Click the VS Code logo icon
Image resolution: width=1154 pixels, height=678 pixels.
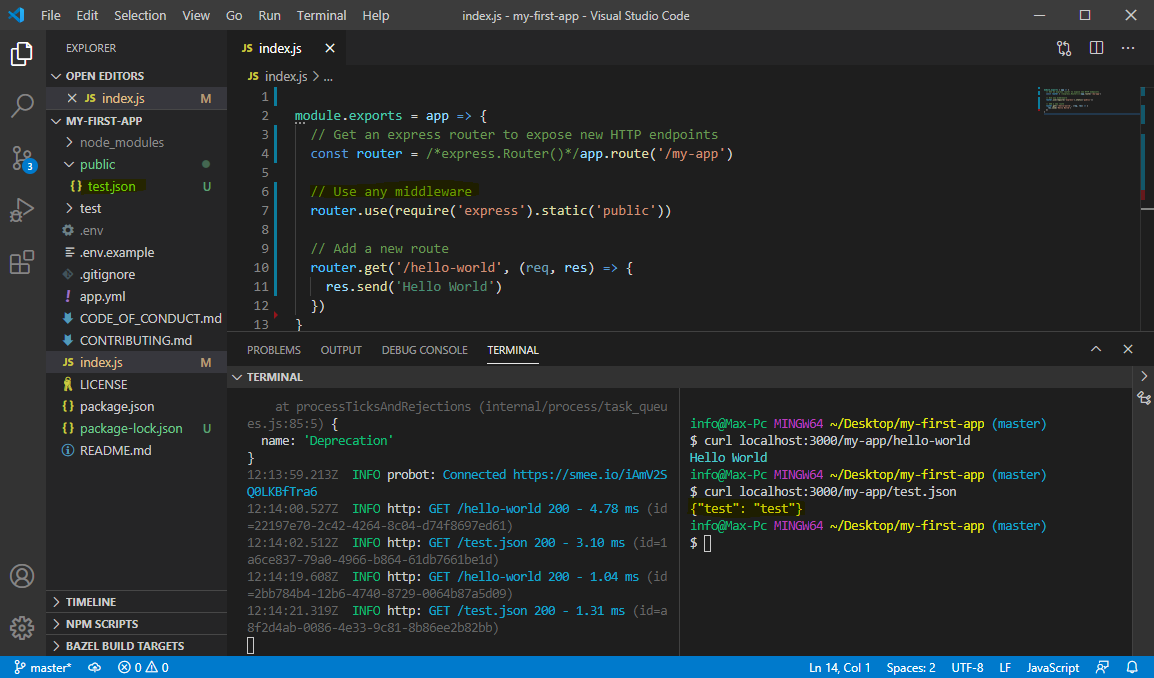point(16,15)
